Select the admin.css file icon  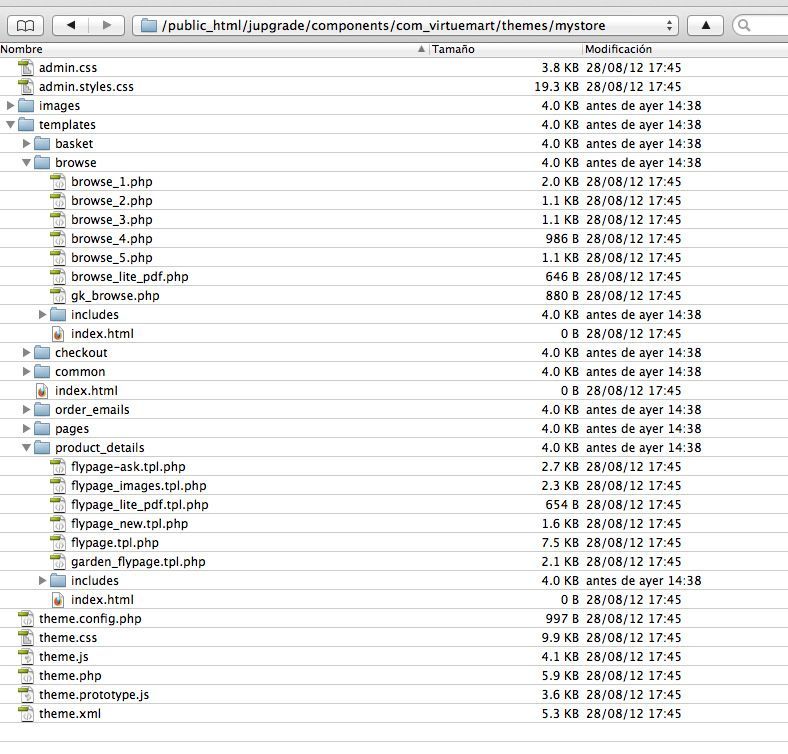pos(26,67)
